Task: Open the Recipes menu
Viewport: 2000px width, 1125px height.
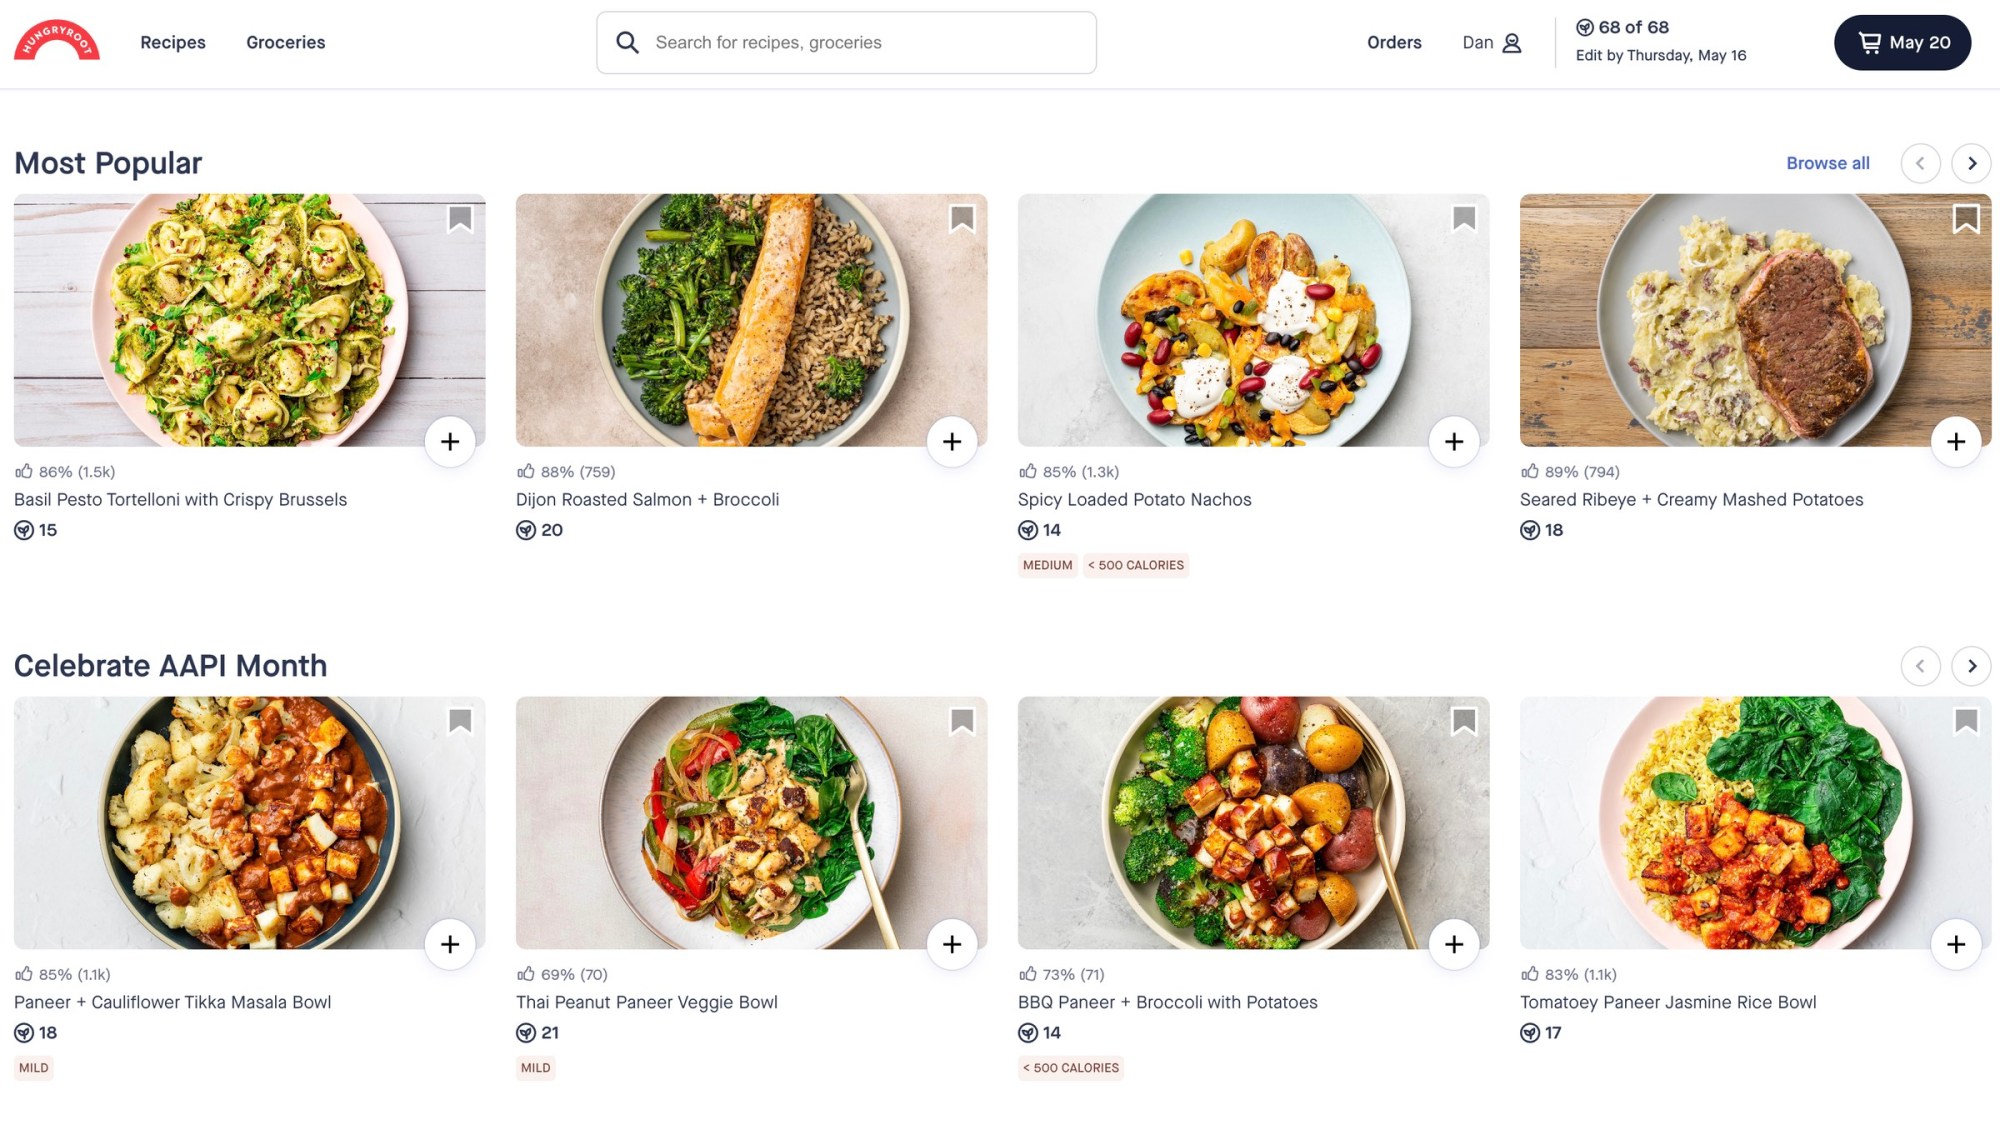Action: [x=173, y=42]
